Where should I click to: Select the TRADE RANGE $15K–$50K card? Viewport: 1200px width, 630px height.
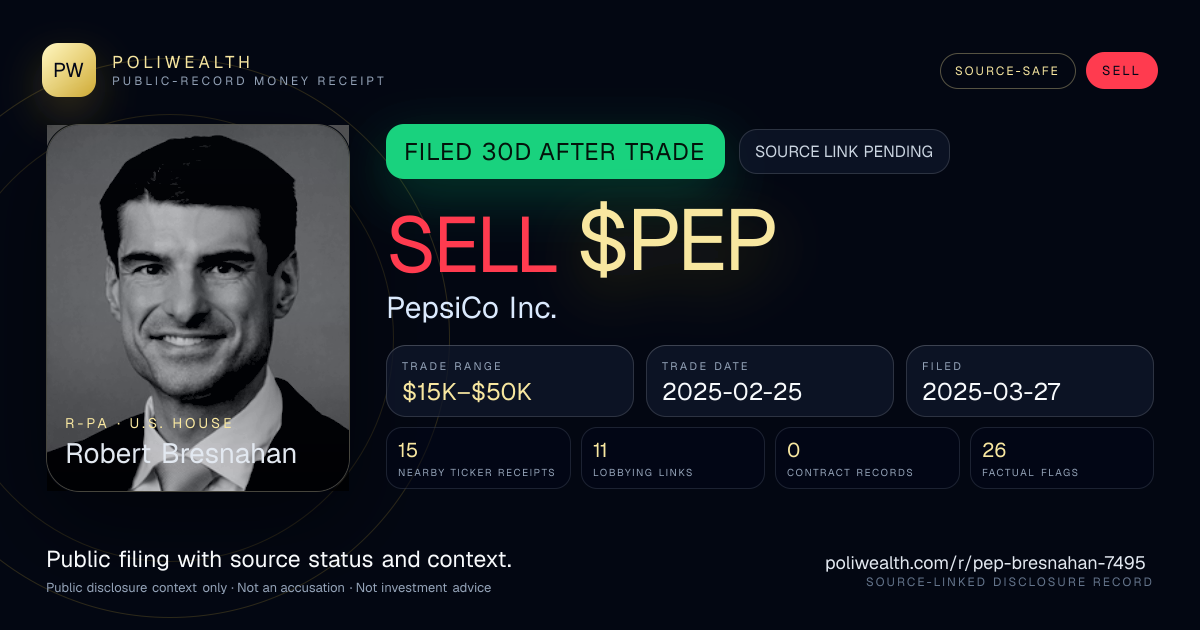tap(510, 381)
